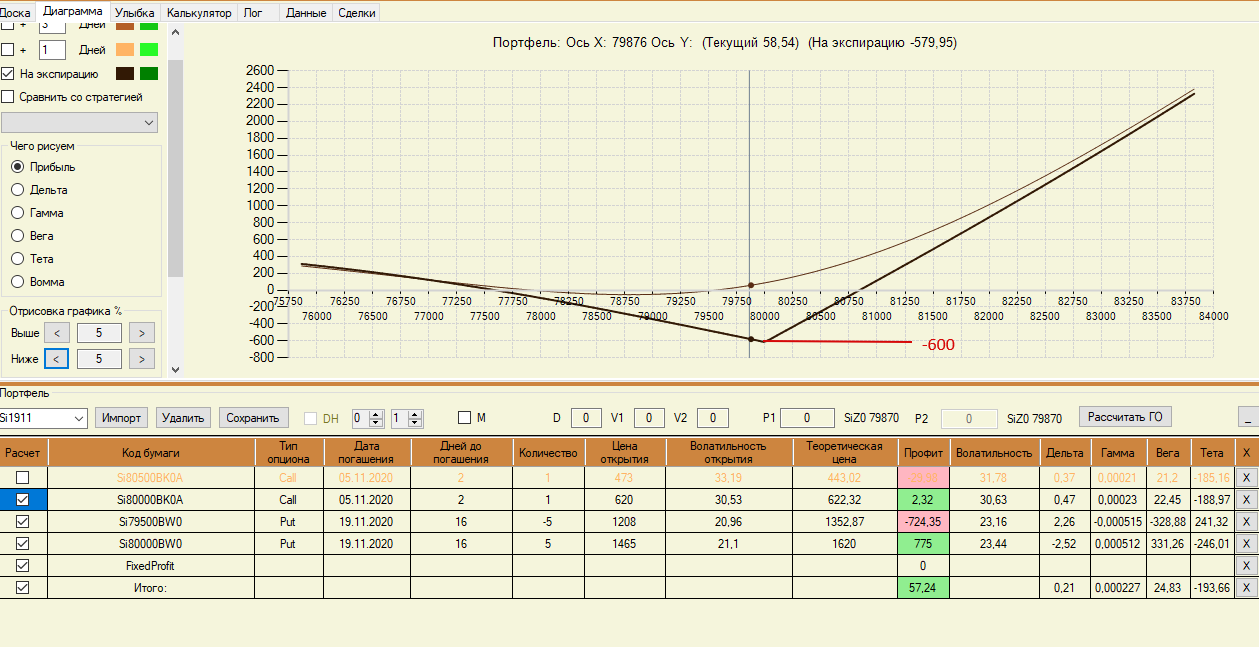This screenshot has height=647, width=1259.
Task: Click the P1 input field
Action: 807,418
